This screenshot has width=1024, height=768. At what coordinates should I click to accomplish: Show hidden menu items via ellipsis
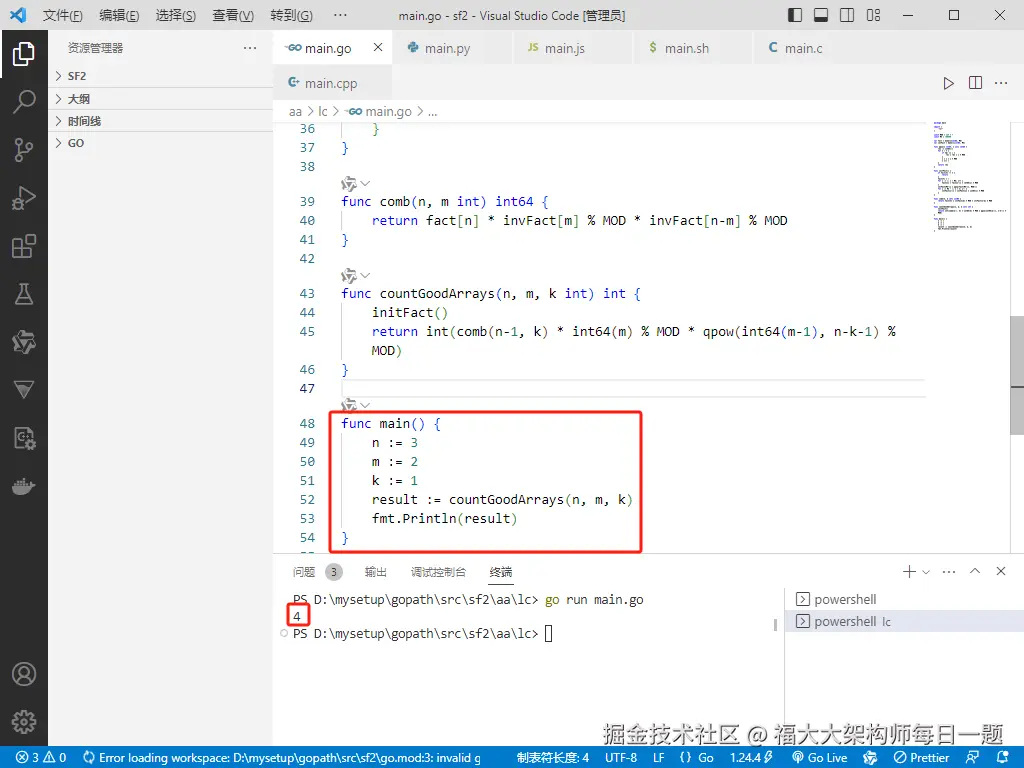click(340, 15)
